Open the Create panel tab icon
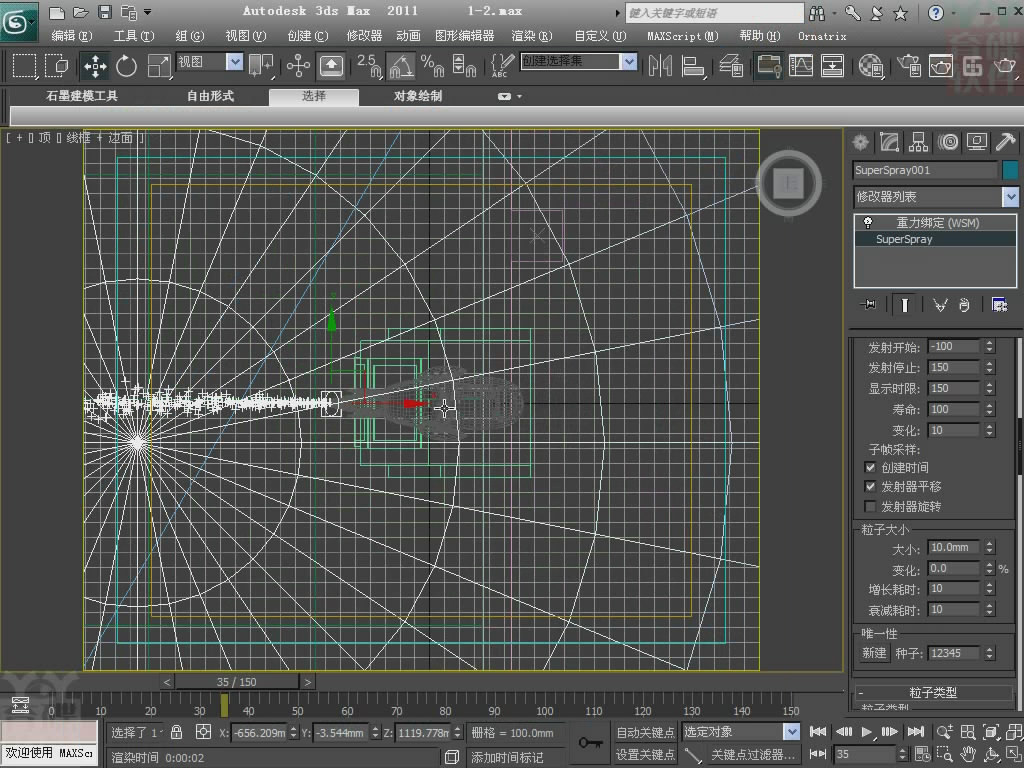 click(x=861, y=142)
